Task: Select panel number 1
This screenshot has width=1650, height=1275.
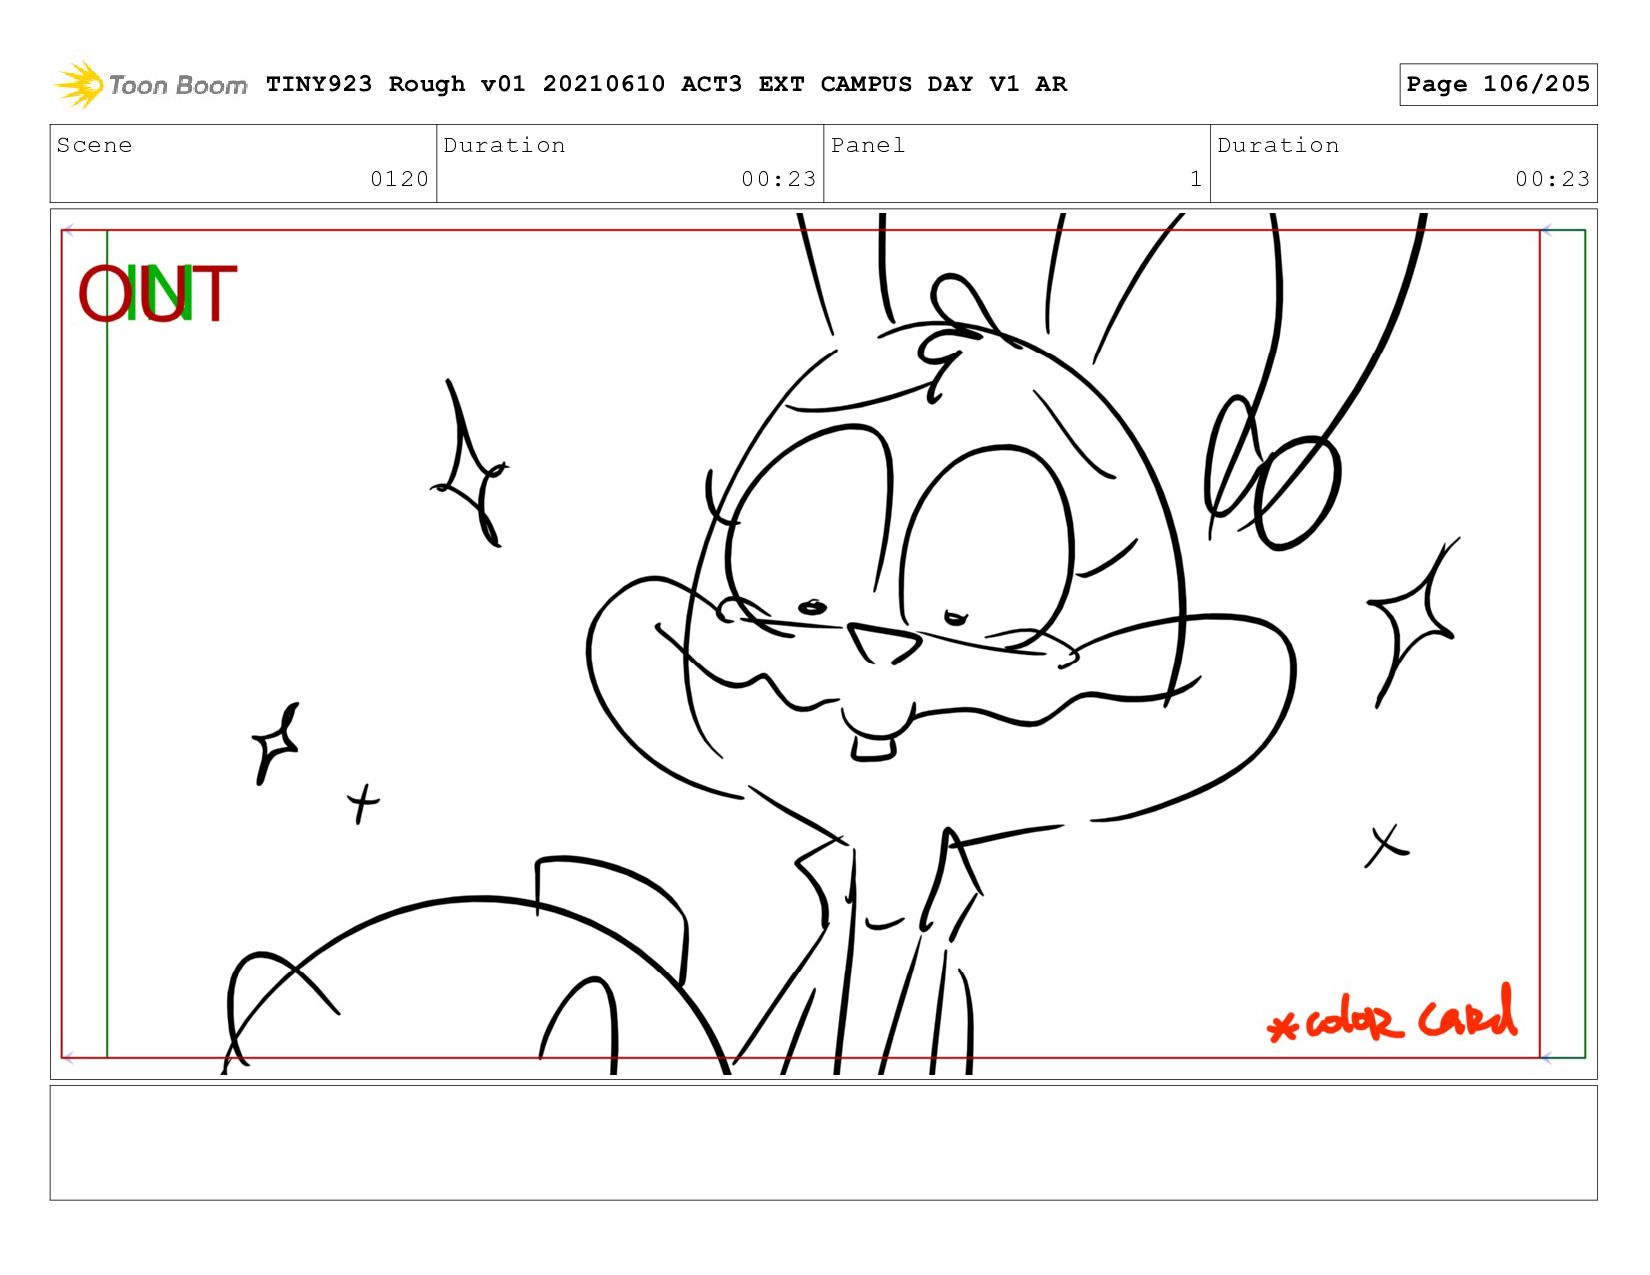Action: coord(1196,179)
